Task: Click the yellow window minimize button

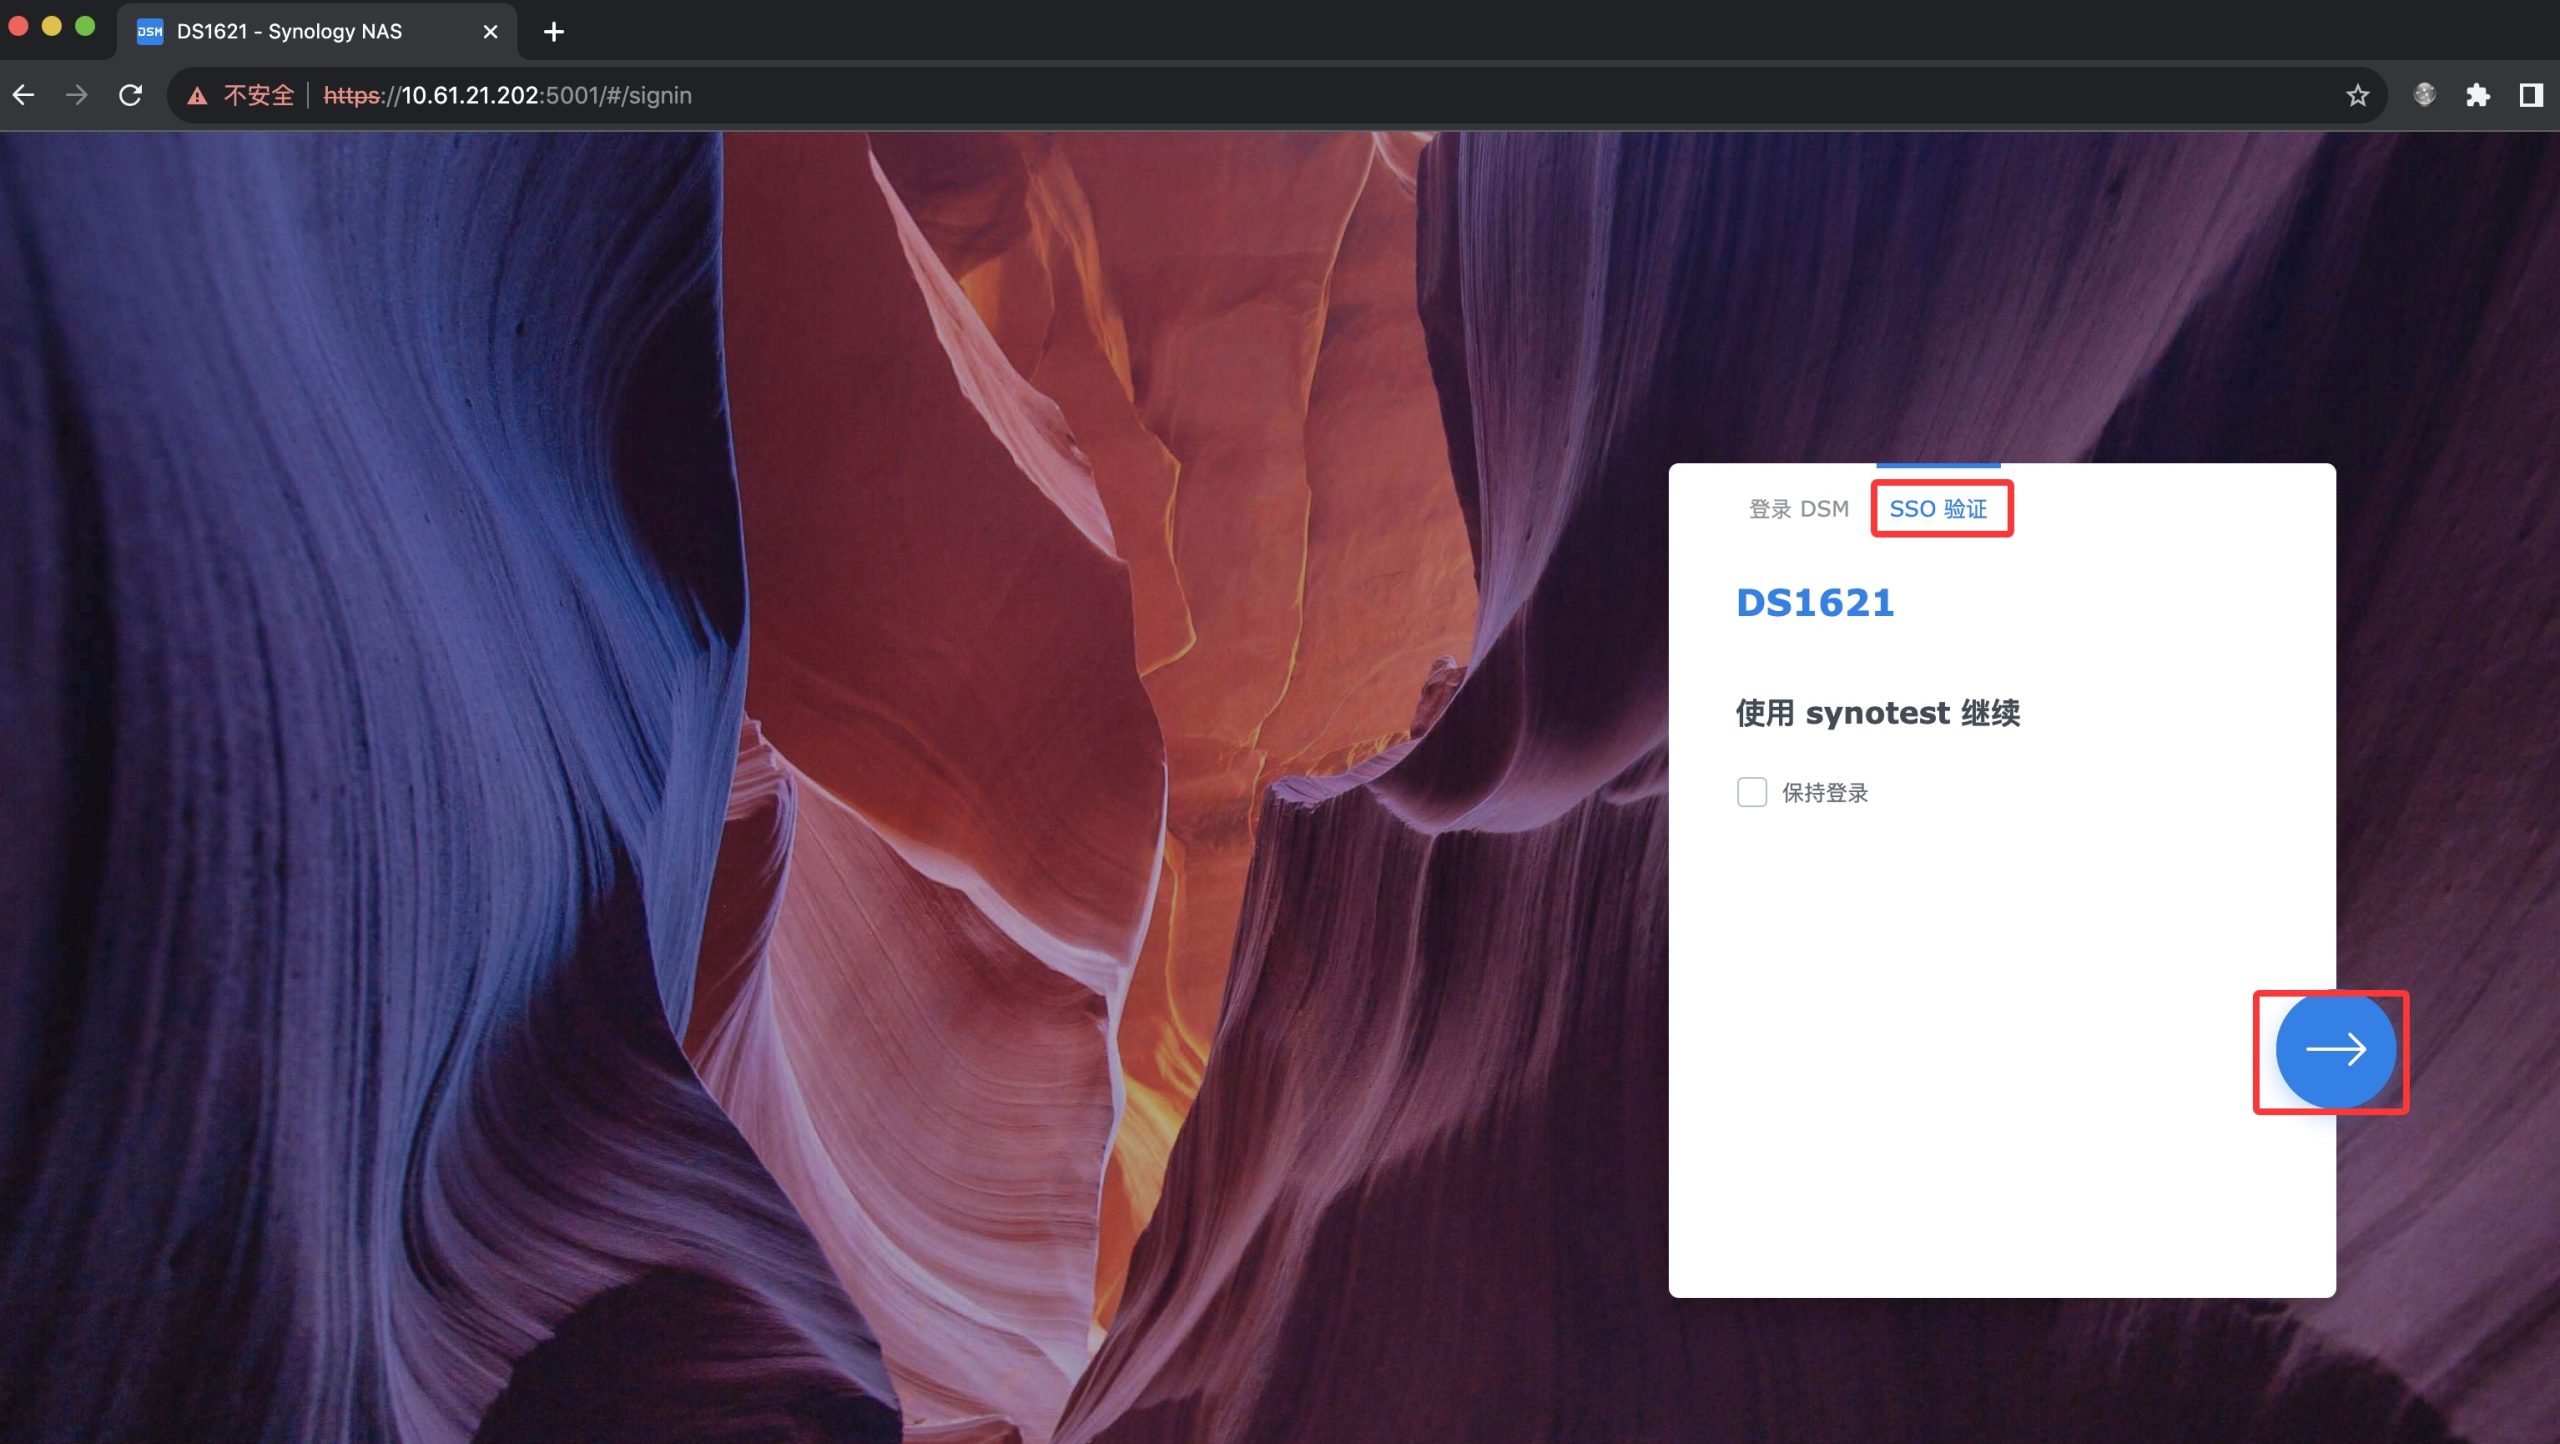Action: click(52, 27)
